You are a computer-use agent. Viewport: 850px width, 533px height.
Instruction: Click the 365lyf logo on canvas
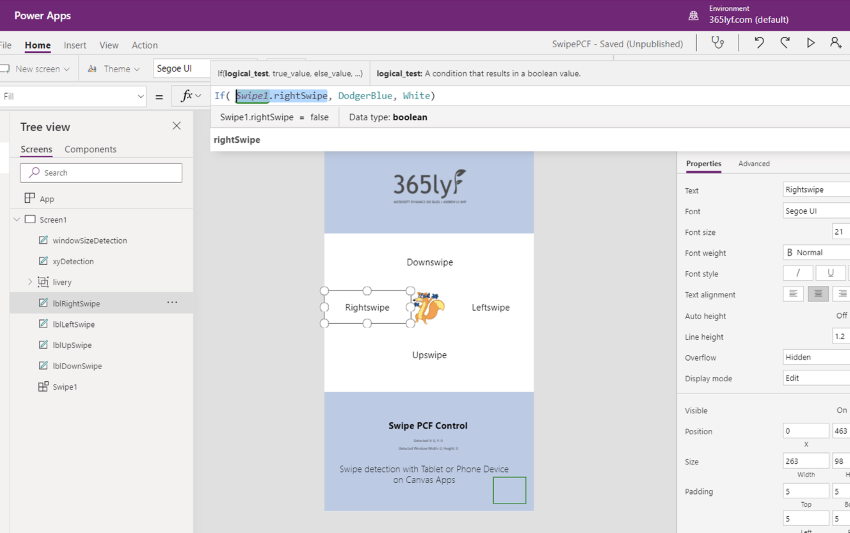[429, 185]
